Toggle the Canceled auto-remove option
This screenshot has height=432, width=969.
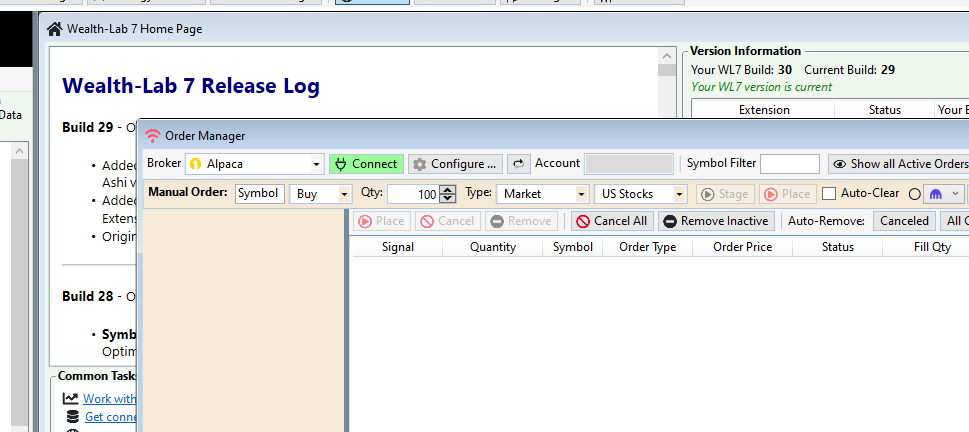(x=904, y=221)
